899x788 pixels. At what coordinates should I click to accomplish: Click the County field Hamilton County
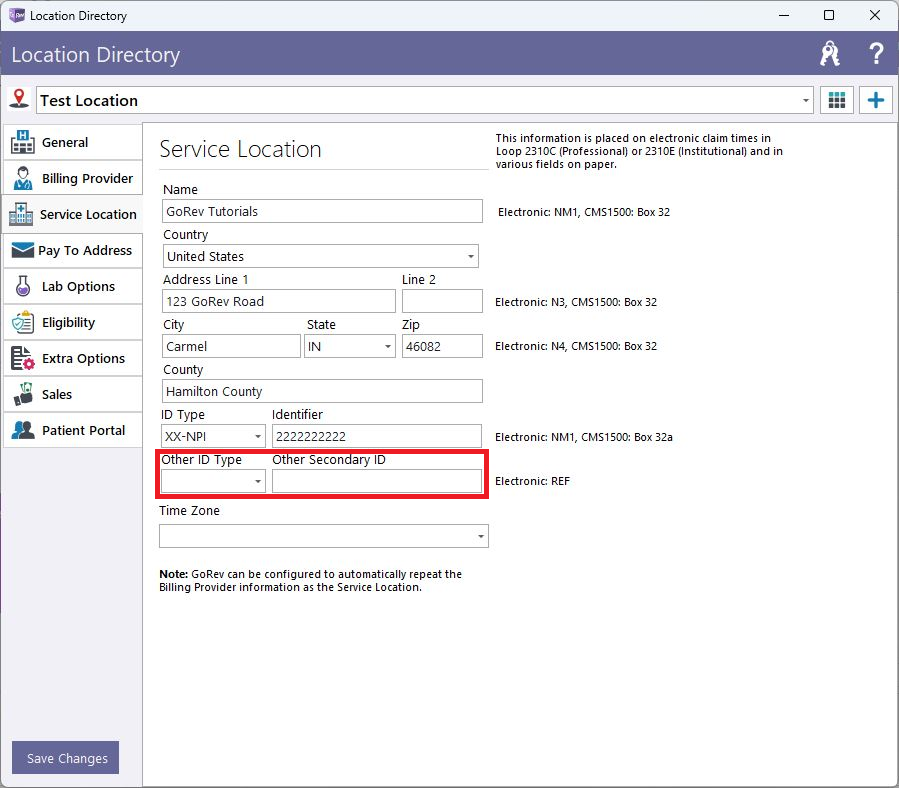(322, 391)
